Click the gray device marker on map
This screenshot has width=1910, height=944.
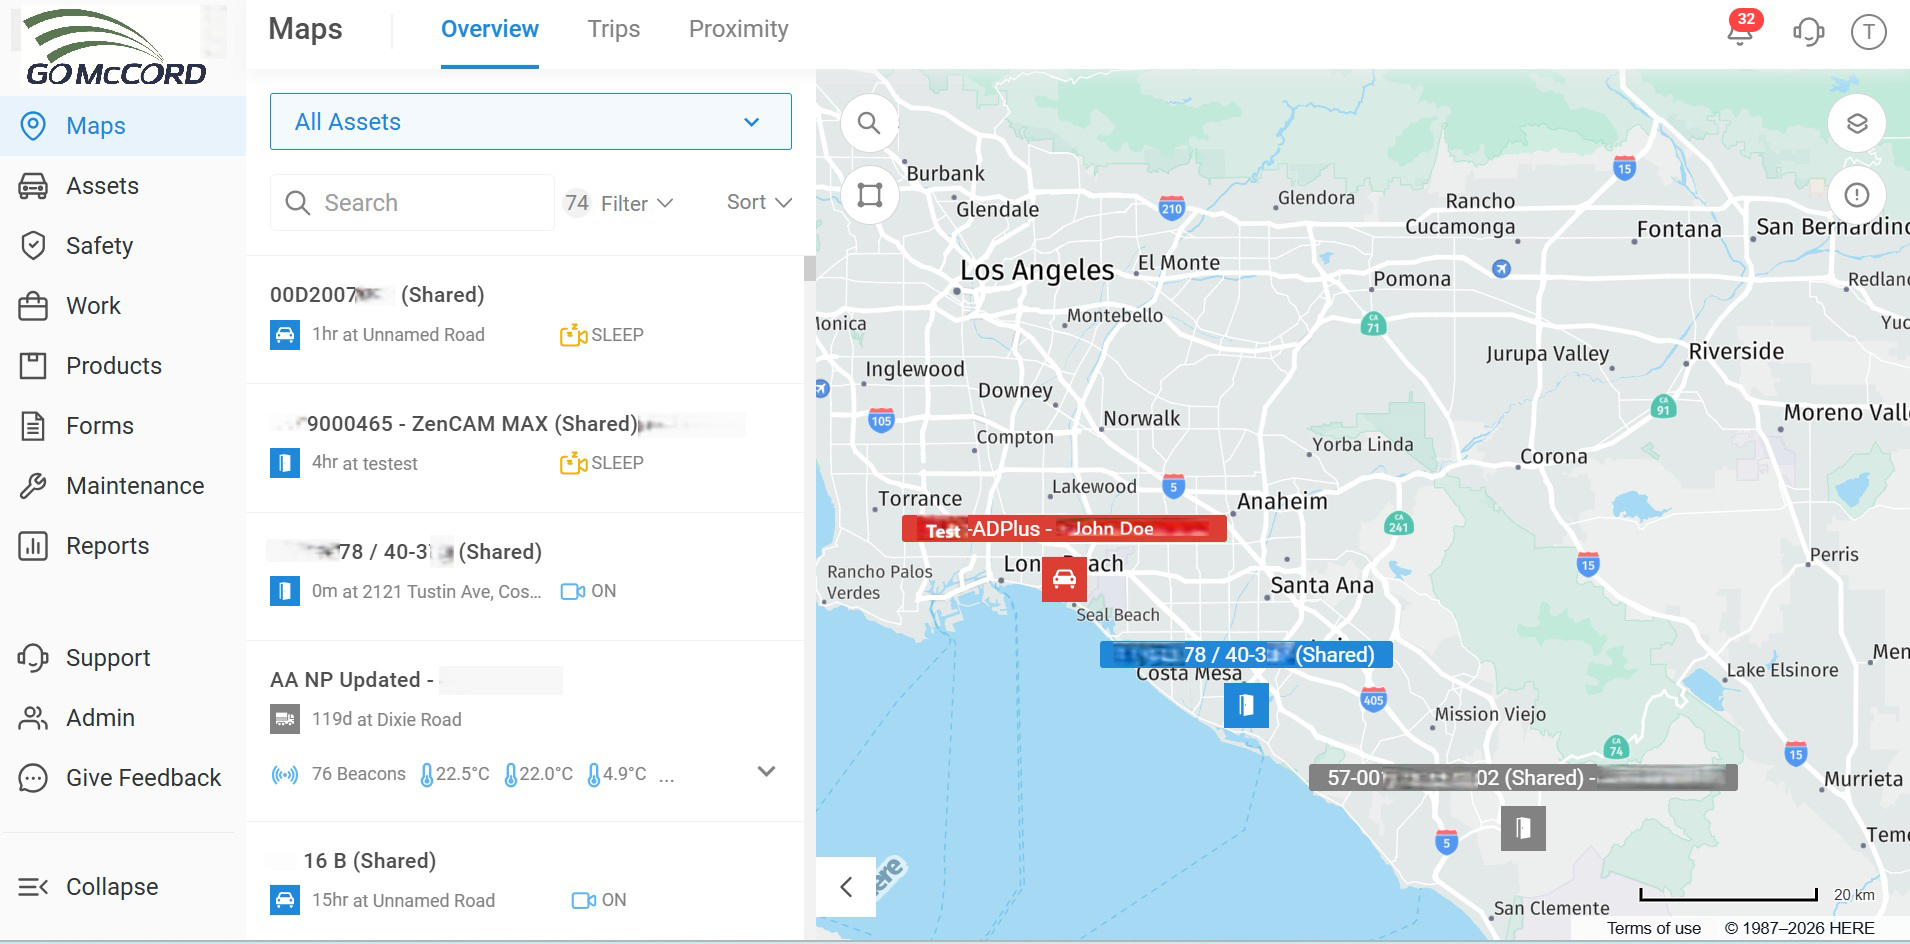pos(1523,828)
